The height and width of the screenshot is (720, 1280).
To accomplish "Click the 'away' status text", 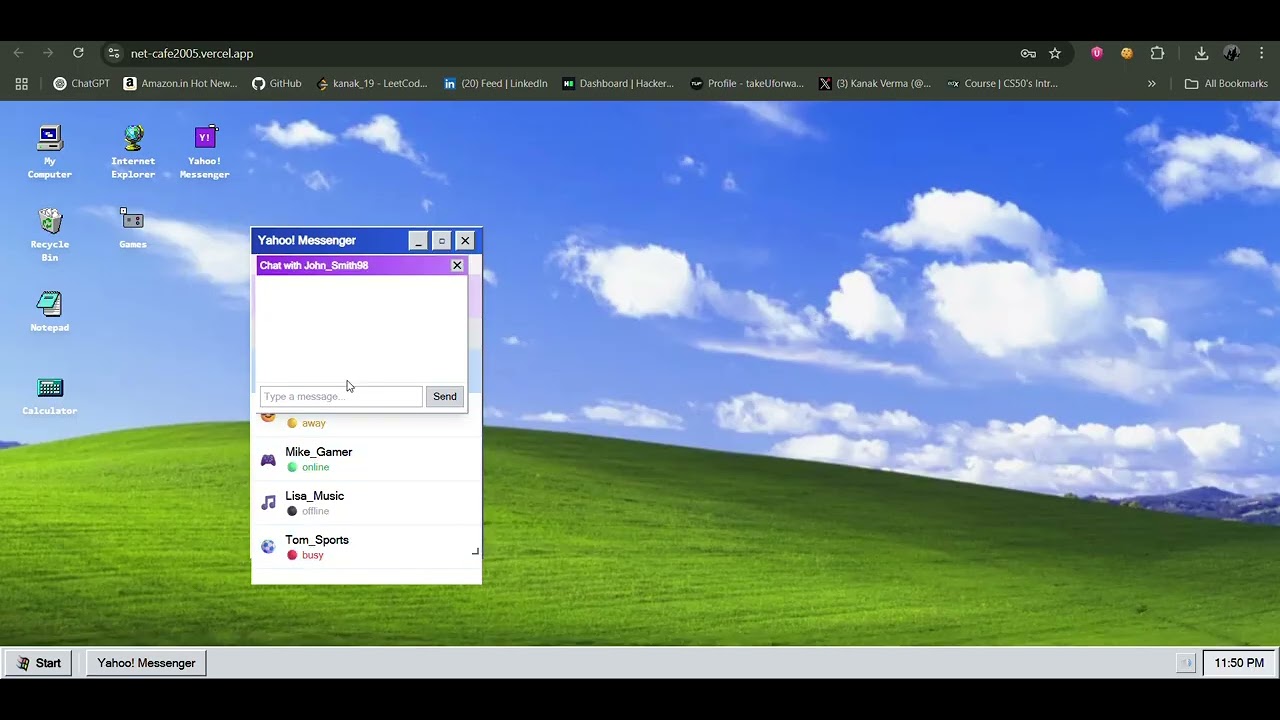I will point(314,423).
